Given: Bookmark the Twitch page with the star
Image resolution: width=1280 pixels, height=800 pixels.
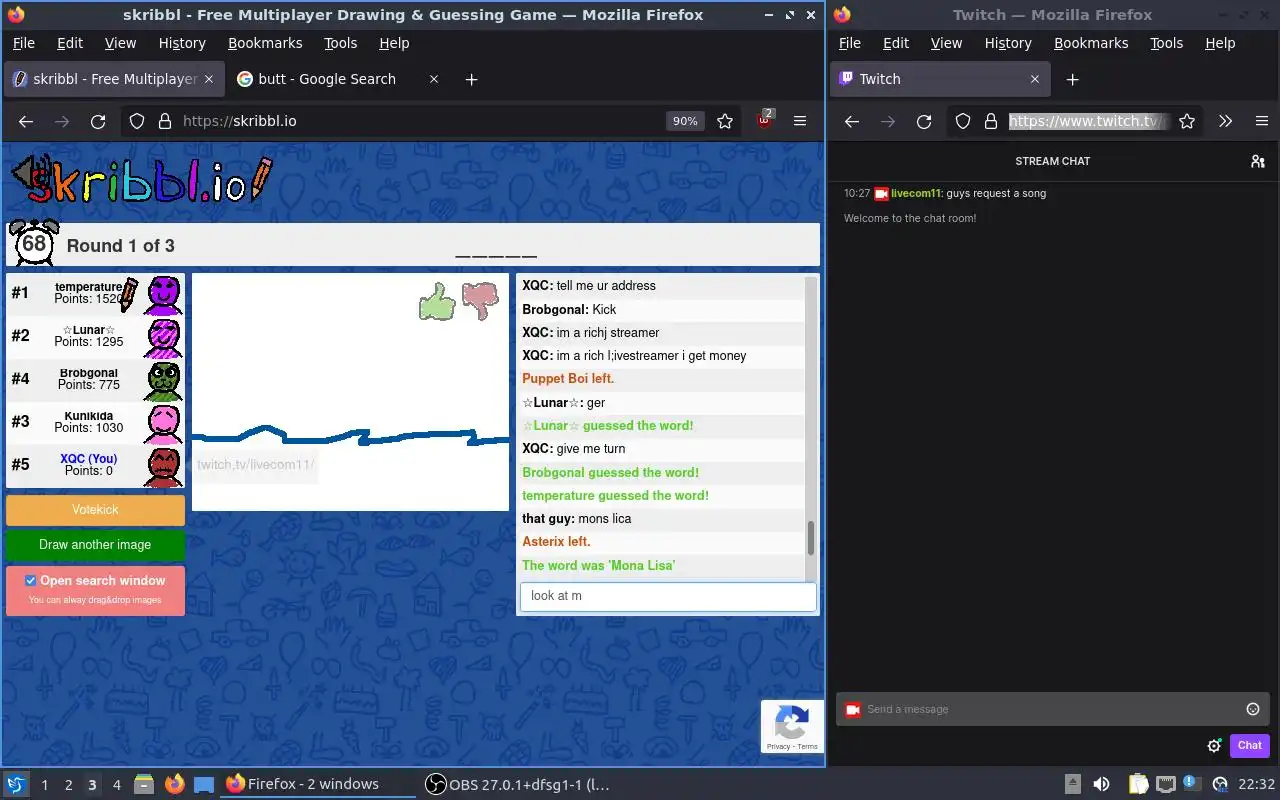Looking at the screenshot, I should (x=1187, y=121).
